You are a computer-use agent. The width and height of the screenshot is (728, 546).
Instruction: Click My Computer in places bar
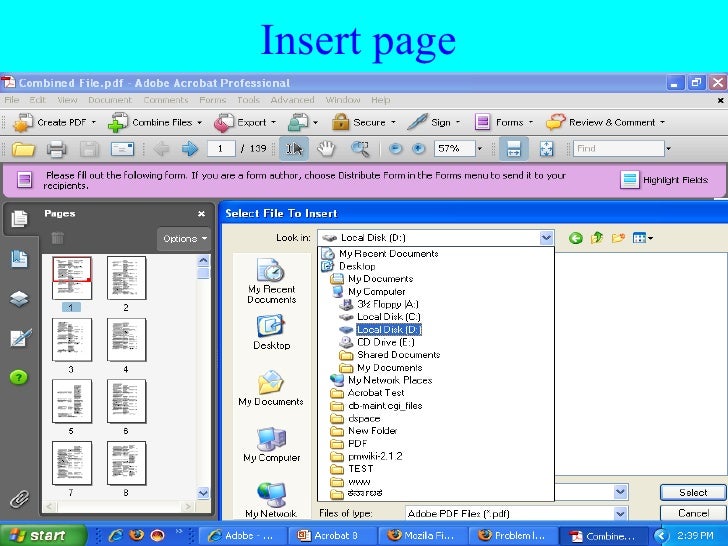tap(272, 444)
